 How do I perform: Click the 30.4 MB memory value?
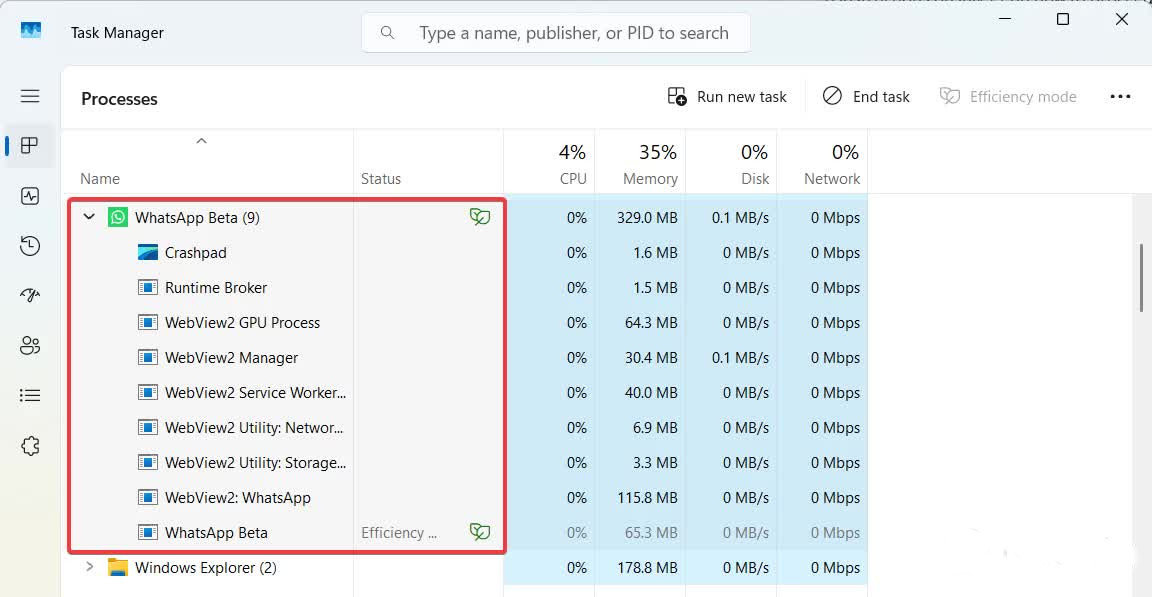pyautogui.click(x=651, y=358)
